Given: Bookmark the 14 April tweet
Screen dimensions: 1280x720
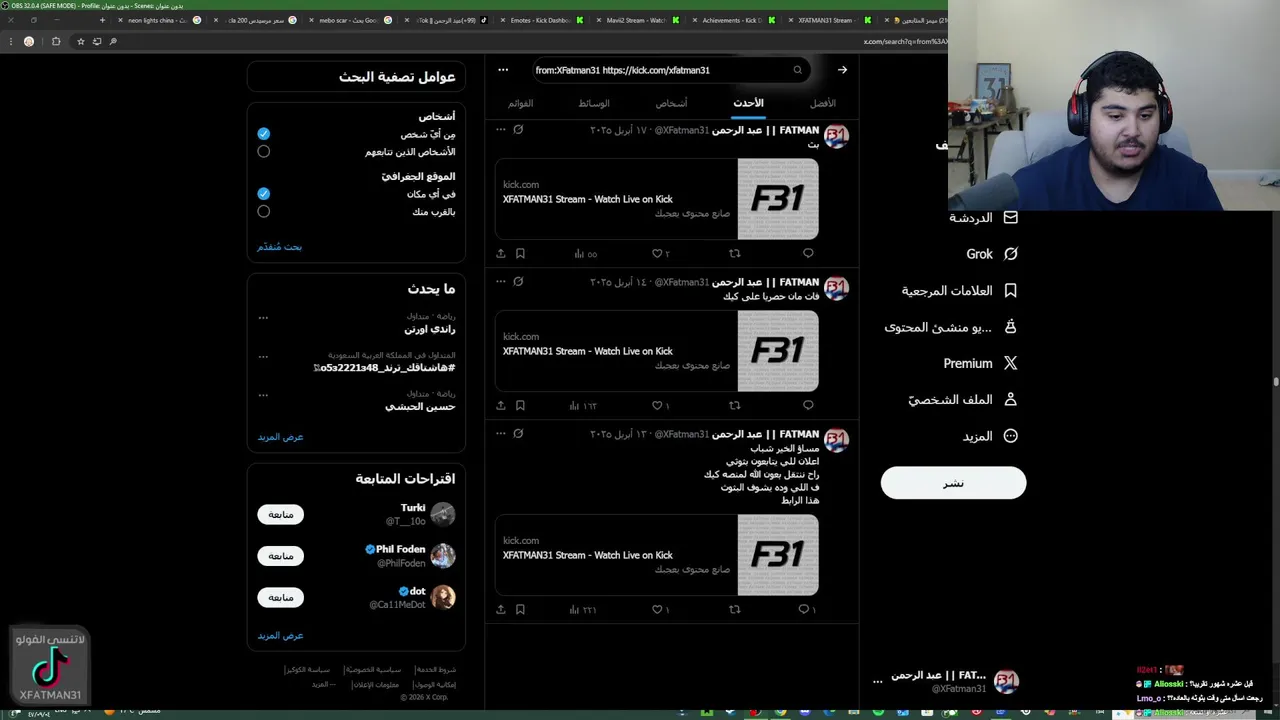Looking at the screenshot, I should [x=520, y=405].
